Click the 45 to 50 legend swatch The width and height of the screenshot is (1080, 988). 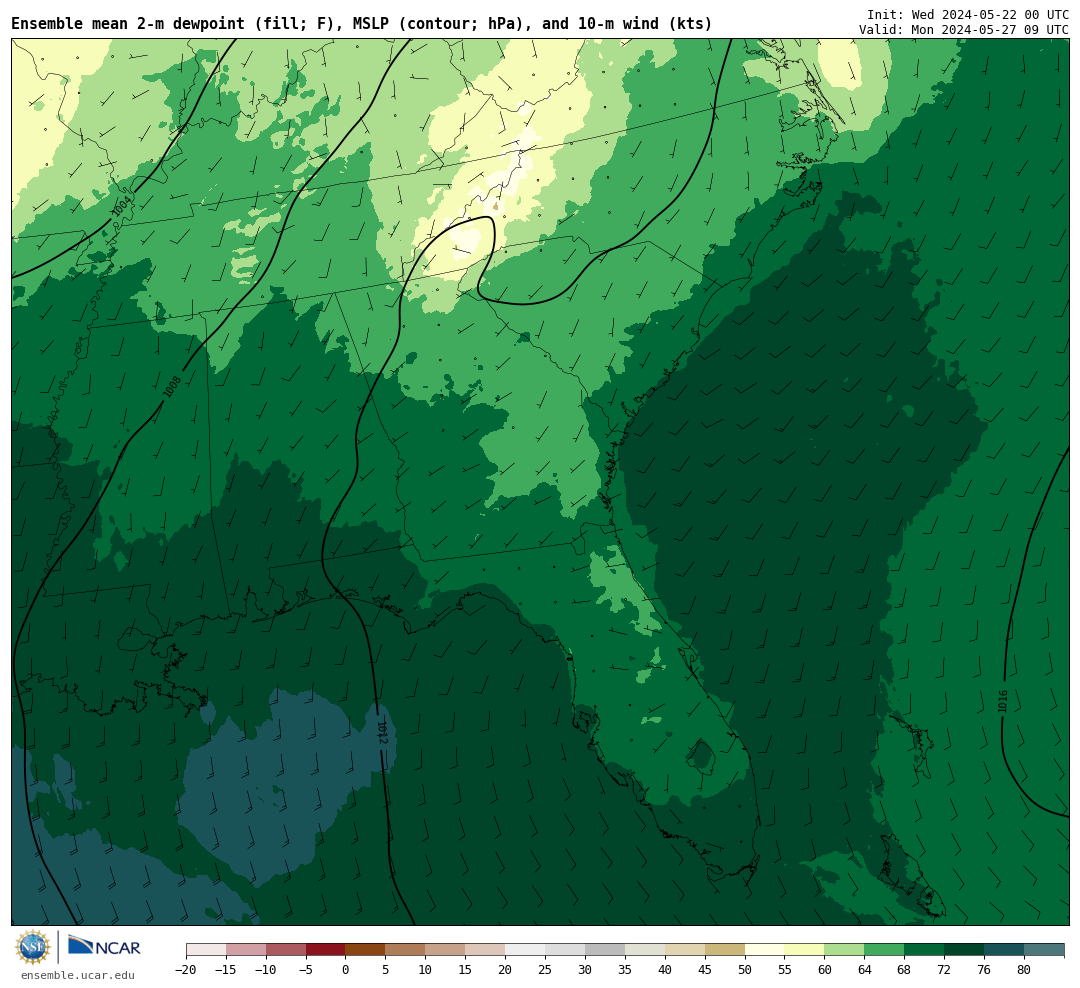[725, 950]
